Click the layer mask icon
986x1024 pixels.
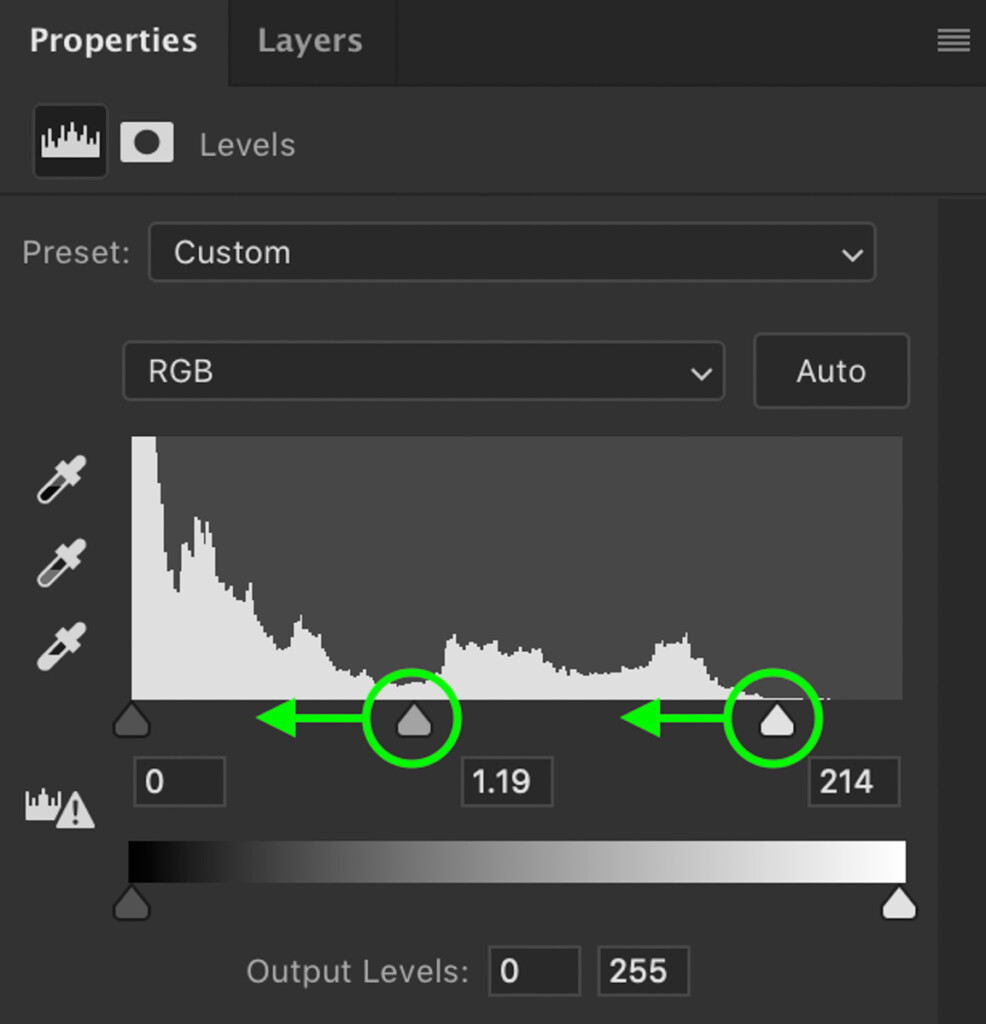point(147,142)
